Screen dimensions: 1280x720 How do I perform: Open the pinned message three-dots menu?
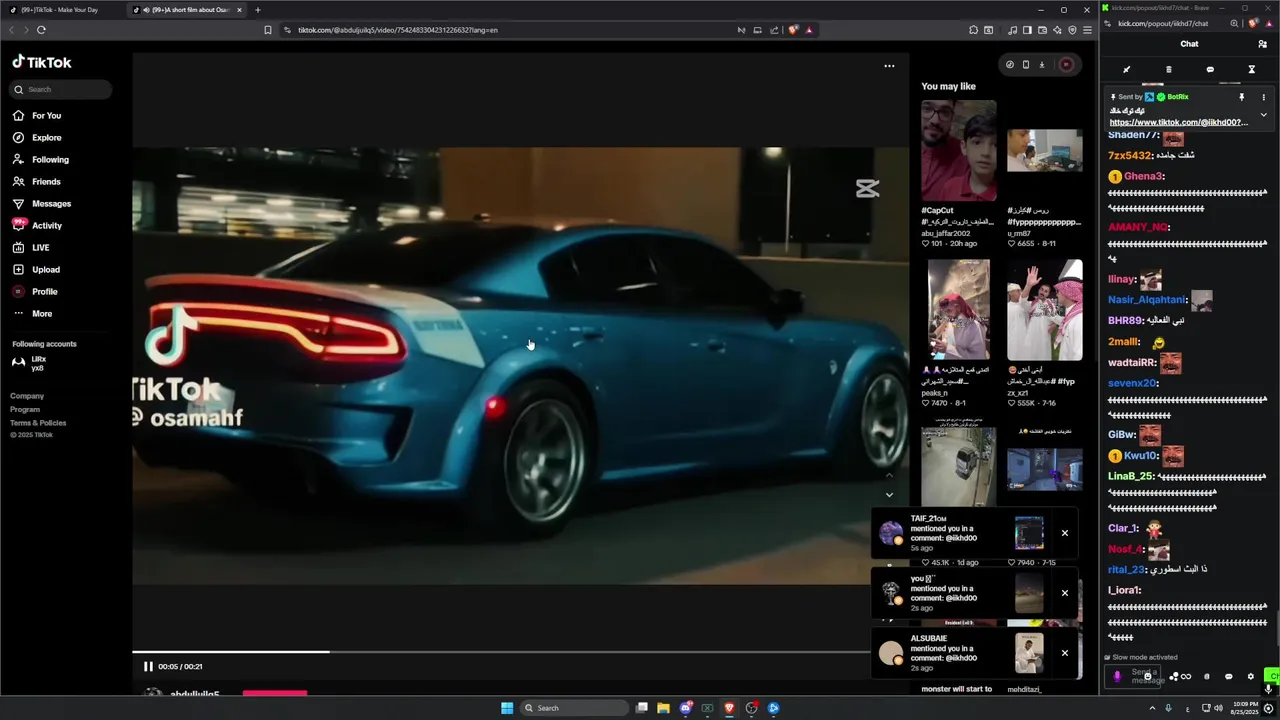pos(1263,97)
